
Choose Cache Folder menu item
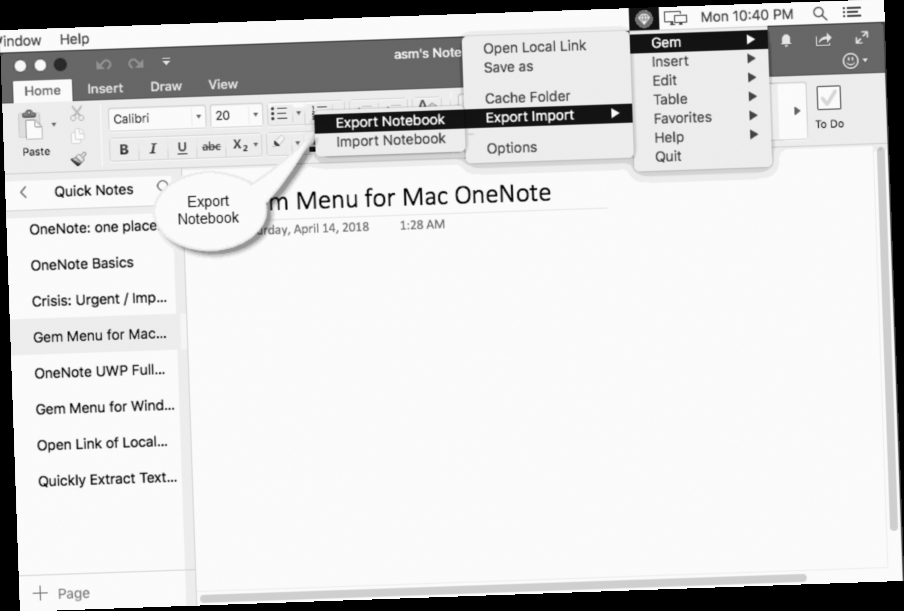coord(528,97)
